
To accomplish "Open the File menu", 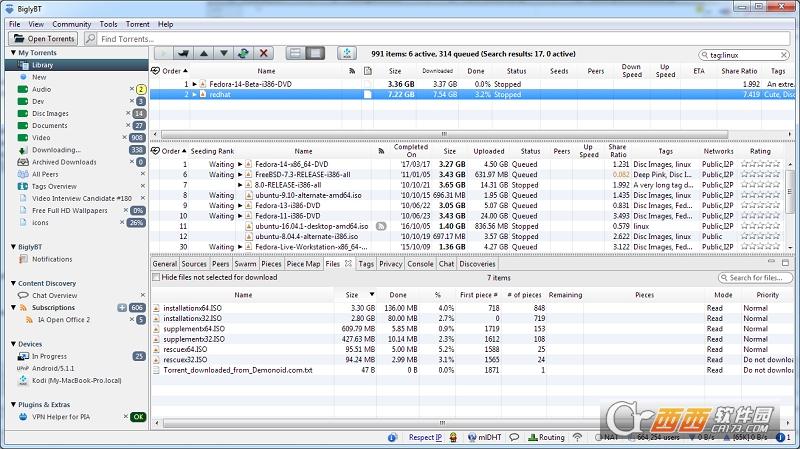I will pyautogui.click(x=14, y=24).
